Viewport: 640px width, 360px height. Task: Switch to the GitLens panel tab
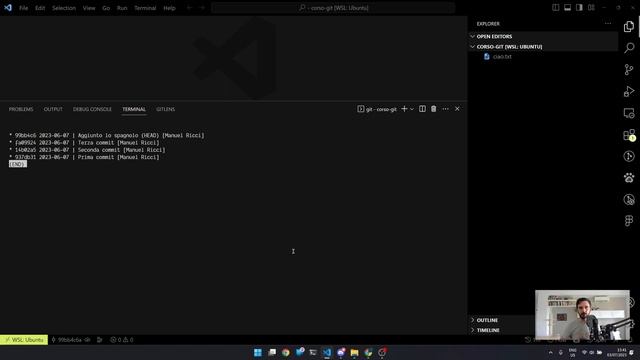(x=165, y=109)
